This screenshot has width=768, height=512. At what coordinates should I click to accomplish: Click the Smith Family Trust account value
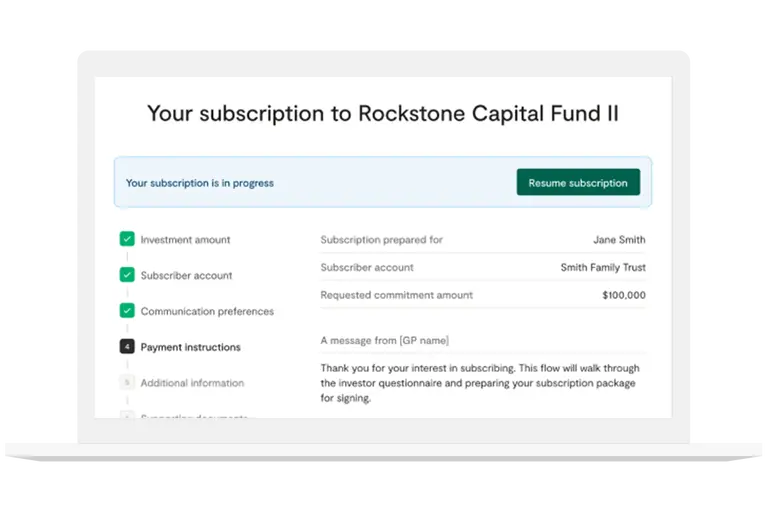pyautogui.click(x=603, y=268)
